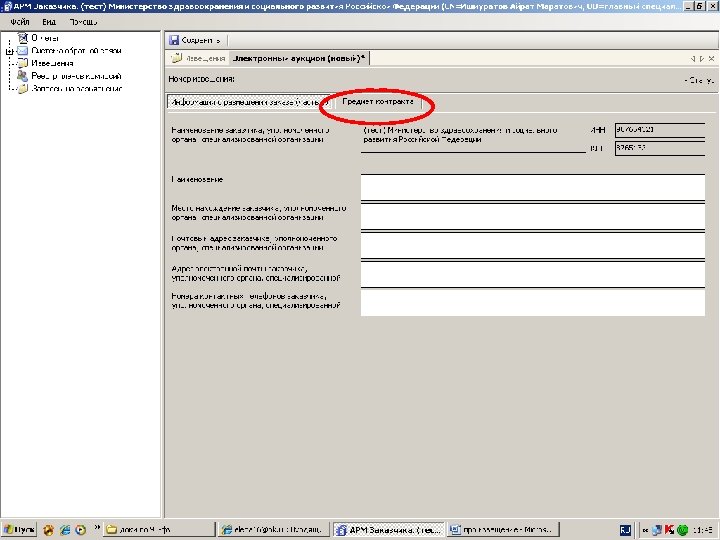This screenshot has width=720, height=540.
Task: Launch Internet Explorer from quick launch
Action: point(65,530)
